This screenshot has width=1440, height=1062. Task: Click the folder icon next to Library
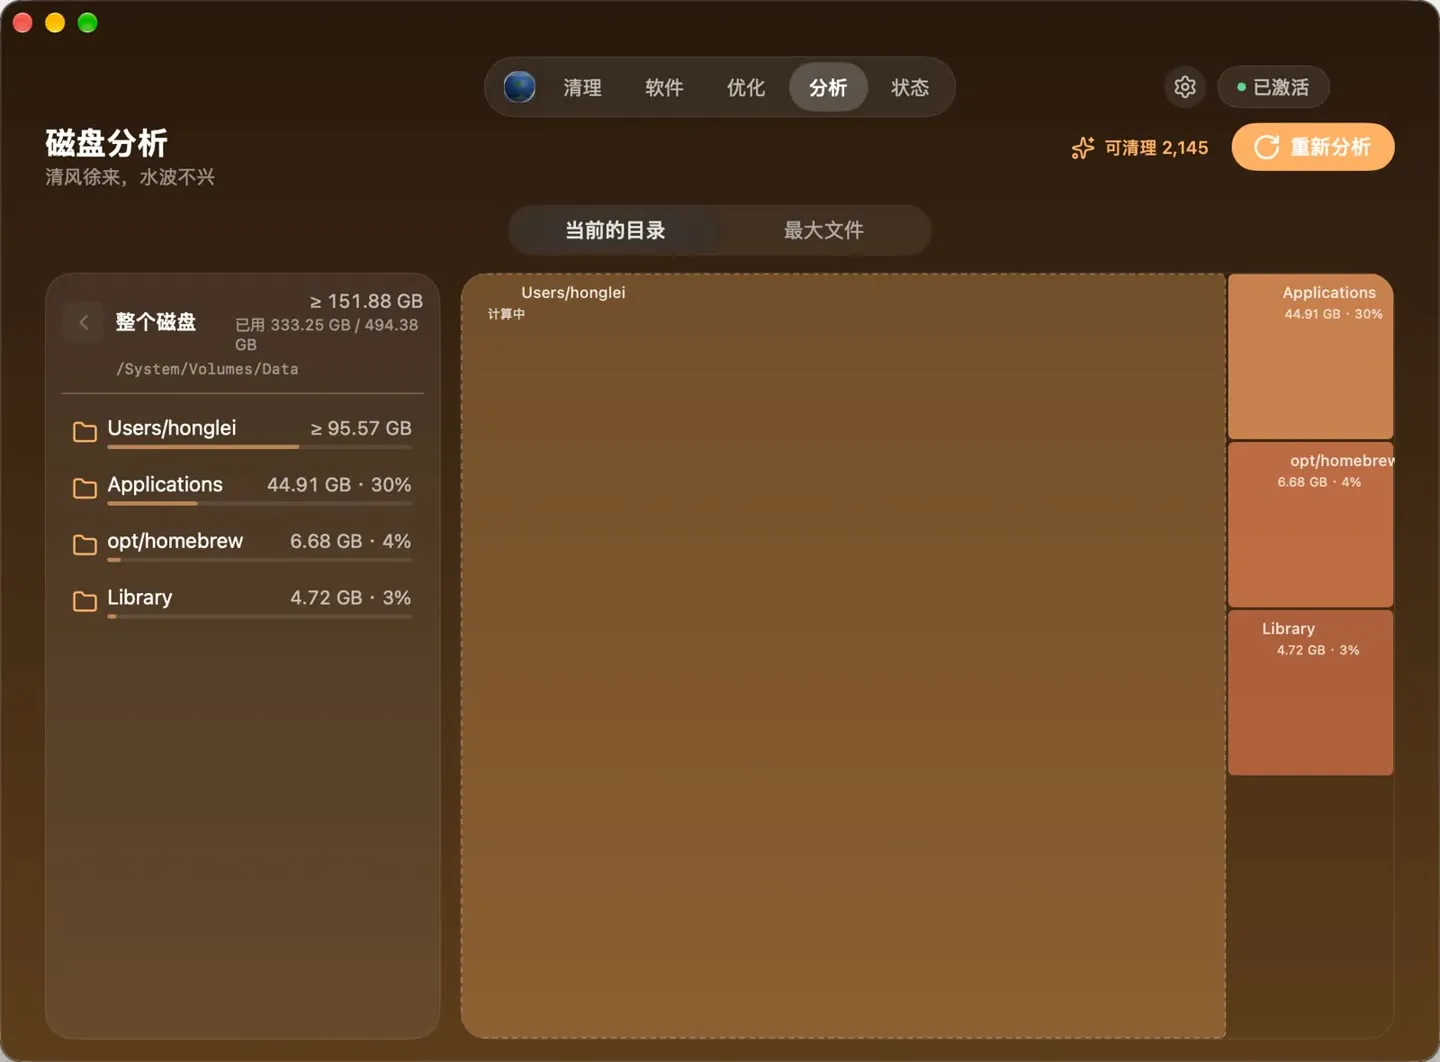click(x=85, y=600)
